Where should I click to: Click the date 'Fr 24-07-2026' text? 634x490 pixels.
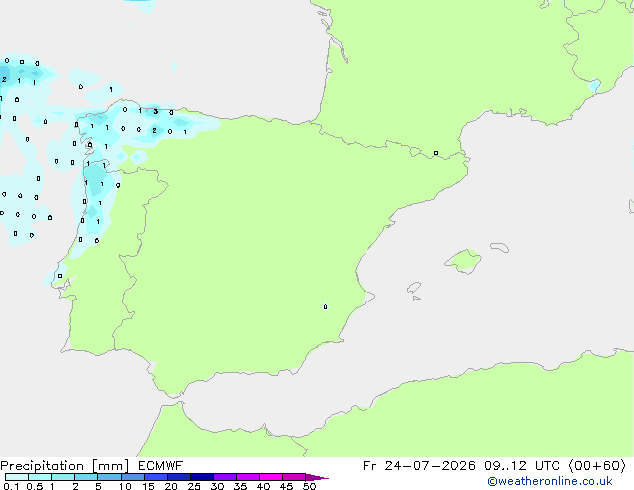click(x=419, y=466)
